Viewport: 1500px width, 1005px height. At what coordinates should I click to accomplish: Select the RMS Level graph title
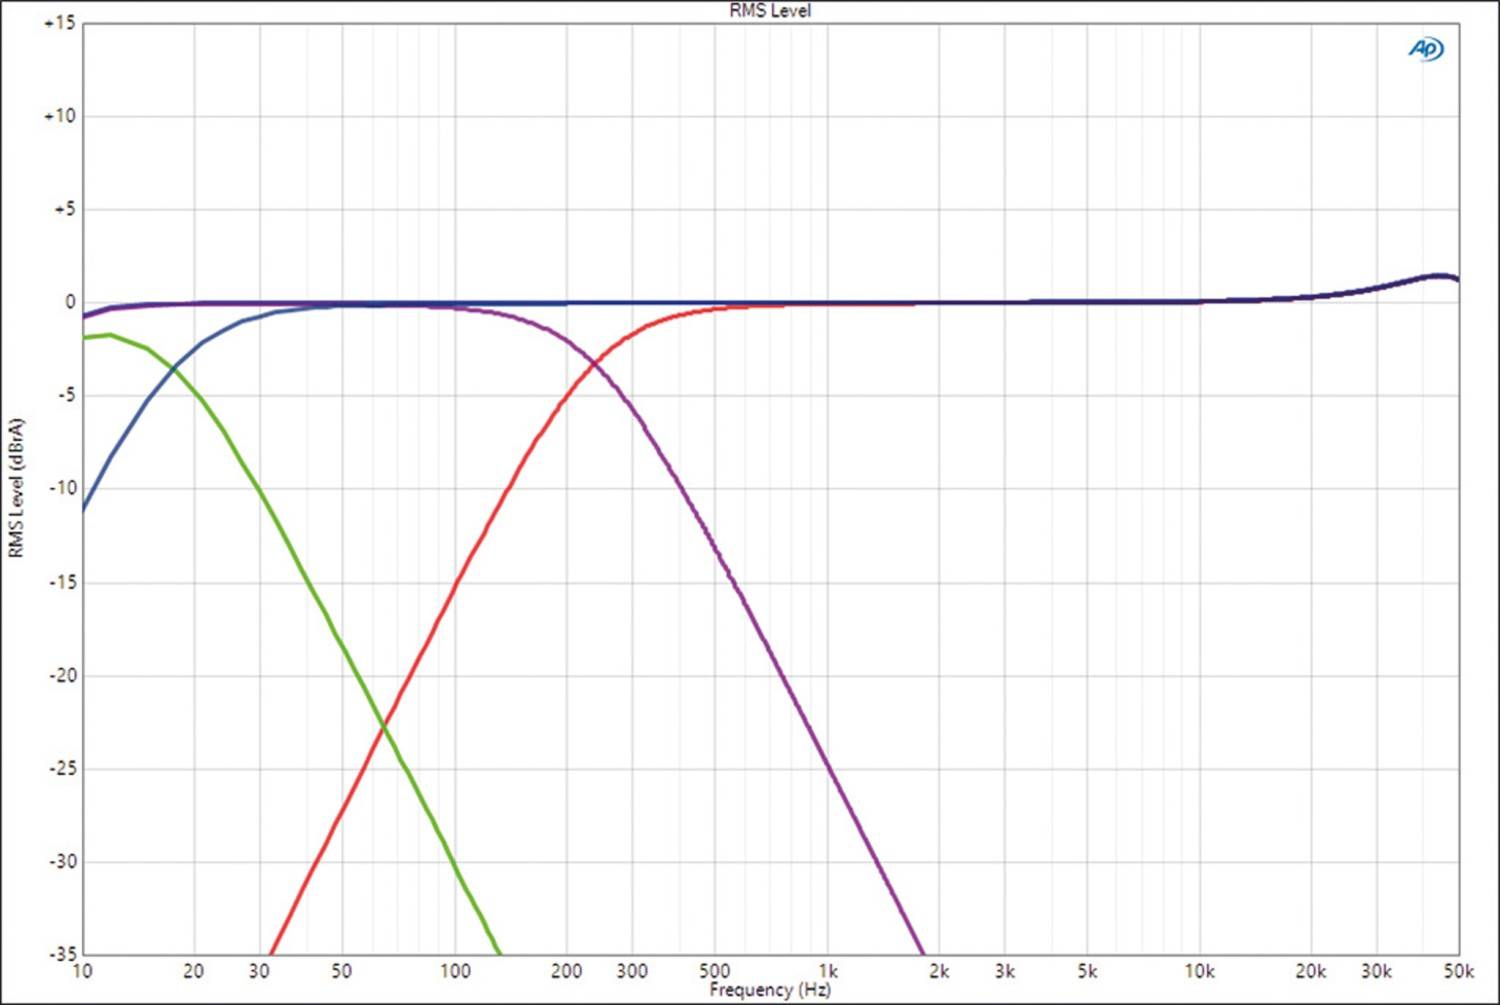[770, 10]
